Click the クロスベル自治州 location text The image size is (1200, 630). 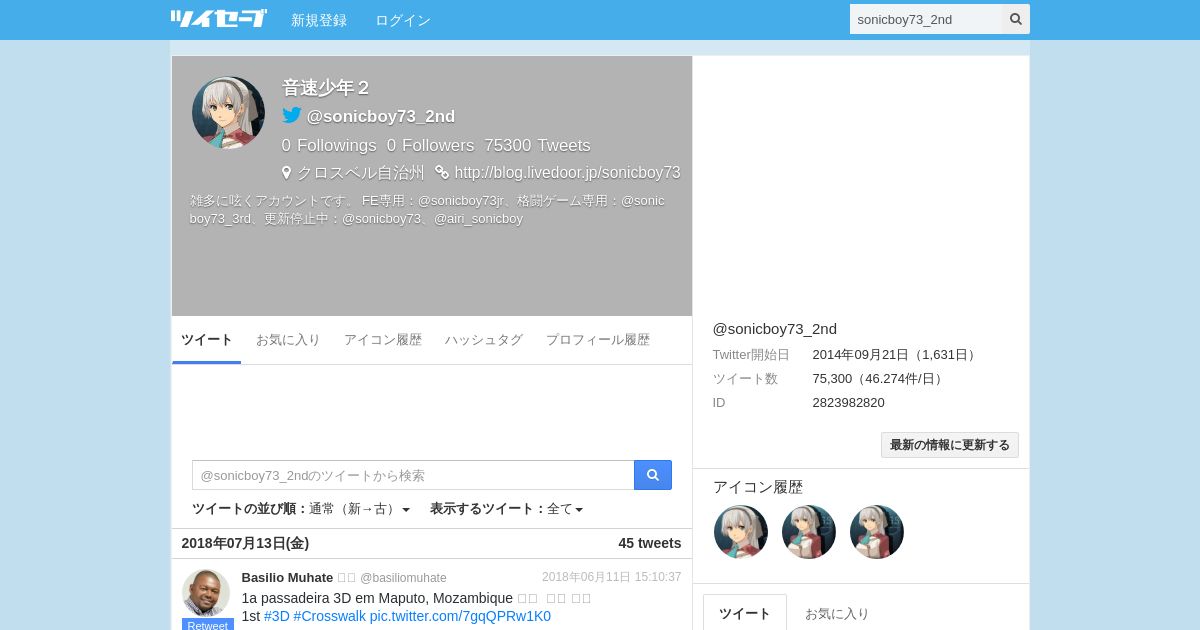click(x=360, y=172)
